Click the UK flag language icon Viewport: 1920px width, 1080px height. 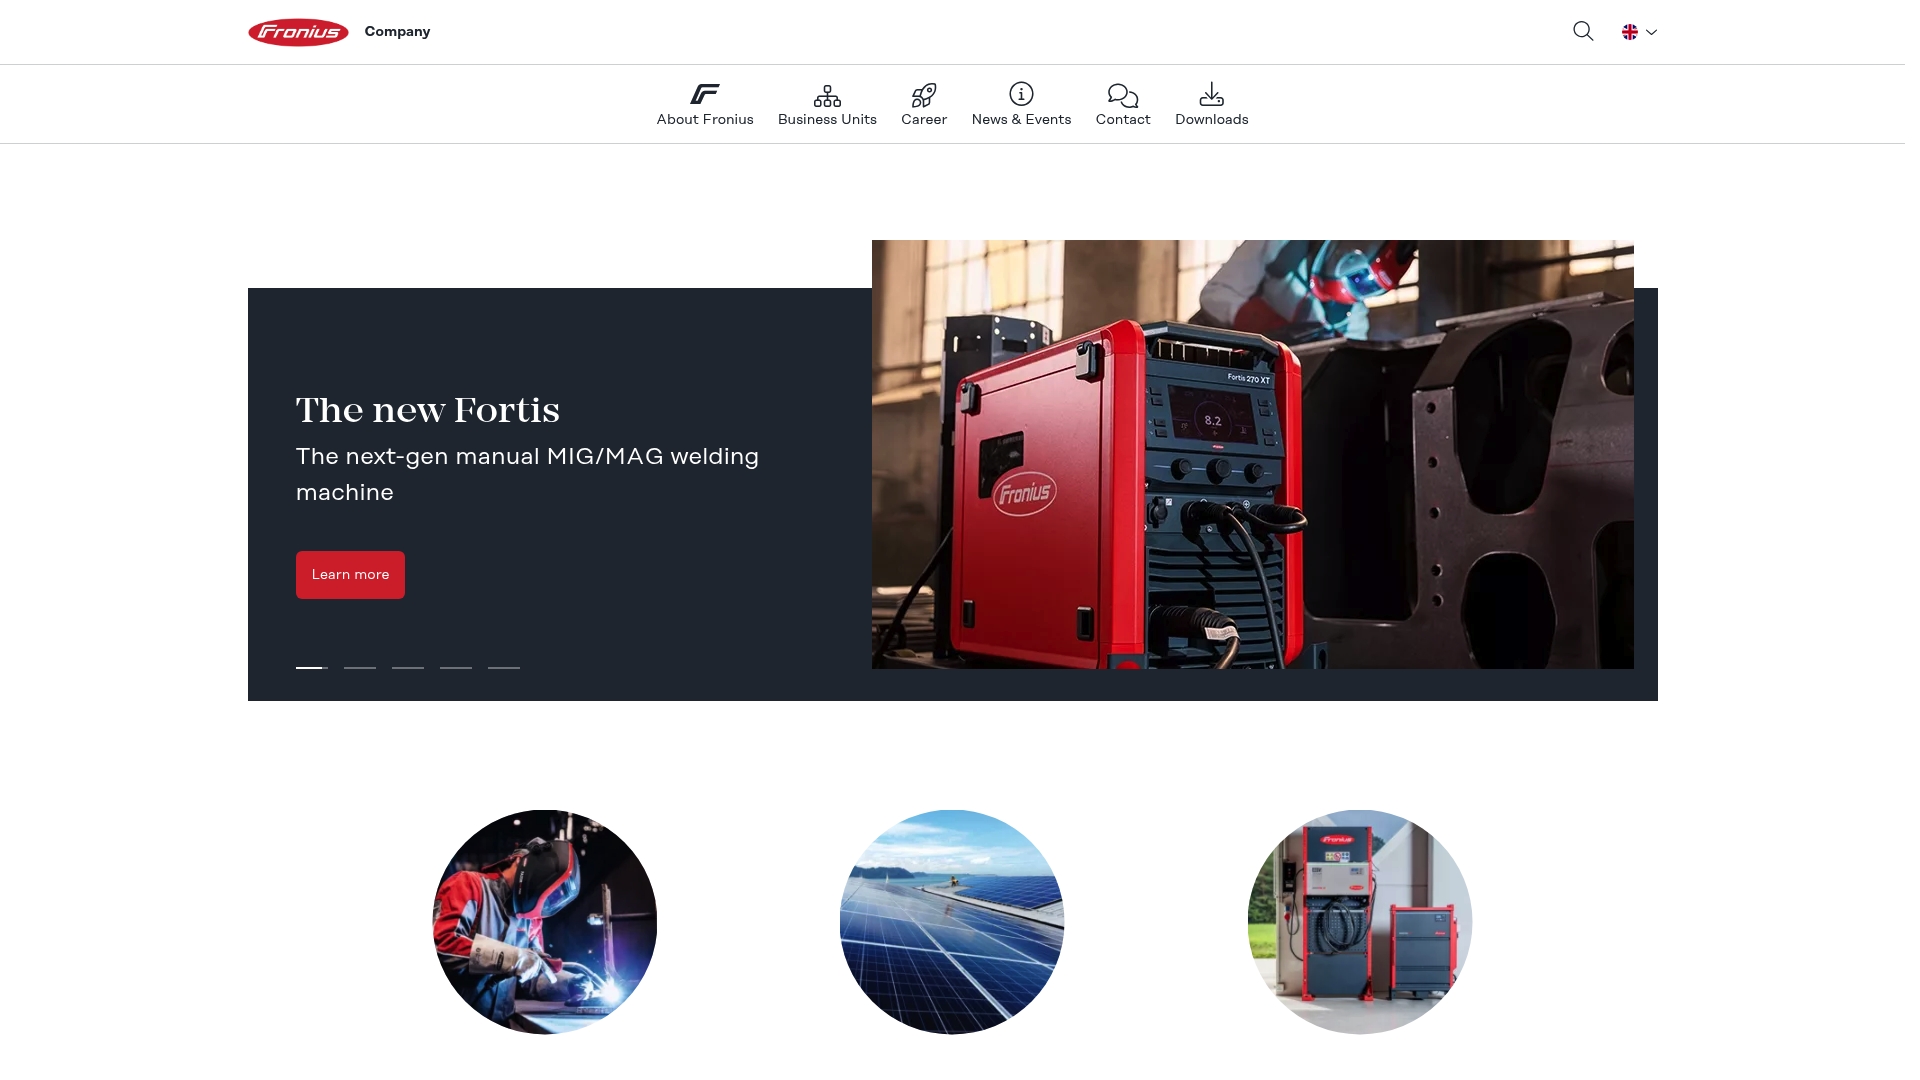1630,32
